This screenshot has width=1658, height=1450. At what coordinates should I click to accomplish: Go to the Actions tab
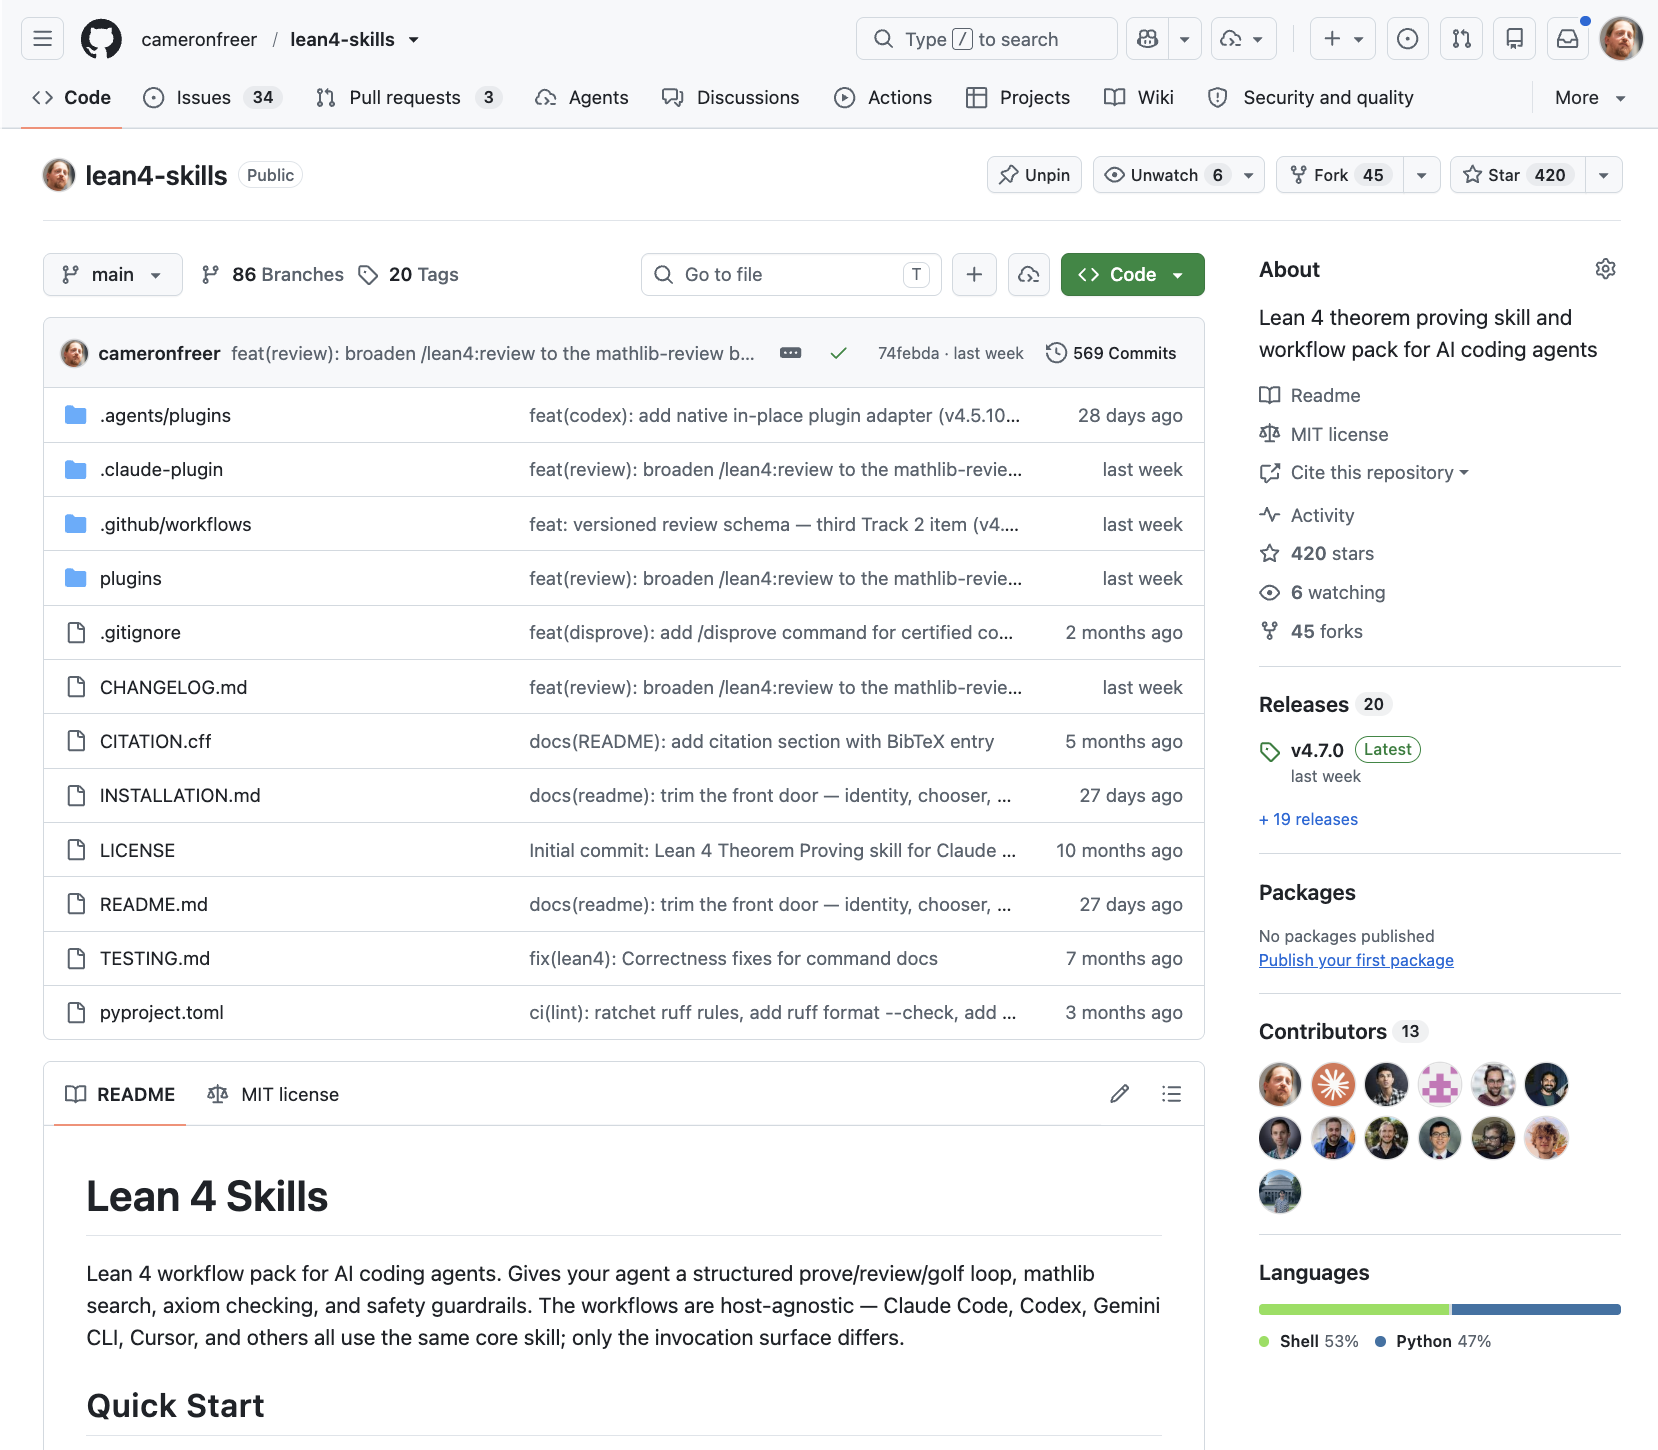[883, 97]
